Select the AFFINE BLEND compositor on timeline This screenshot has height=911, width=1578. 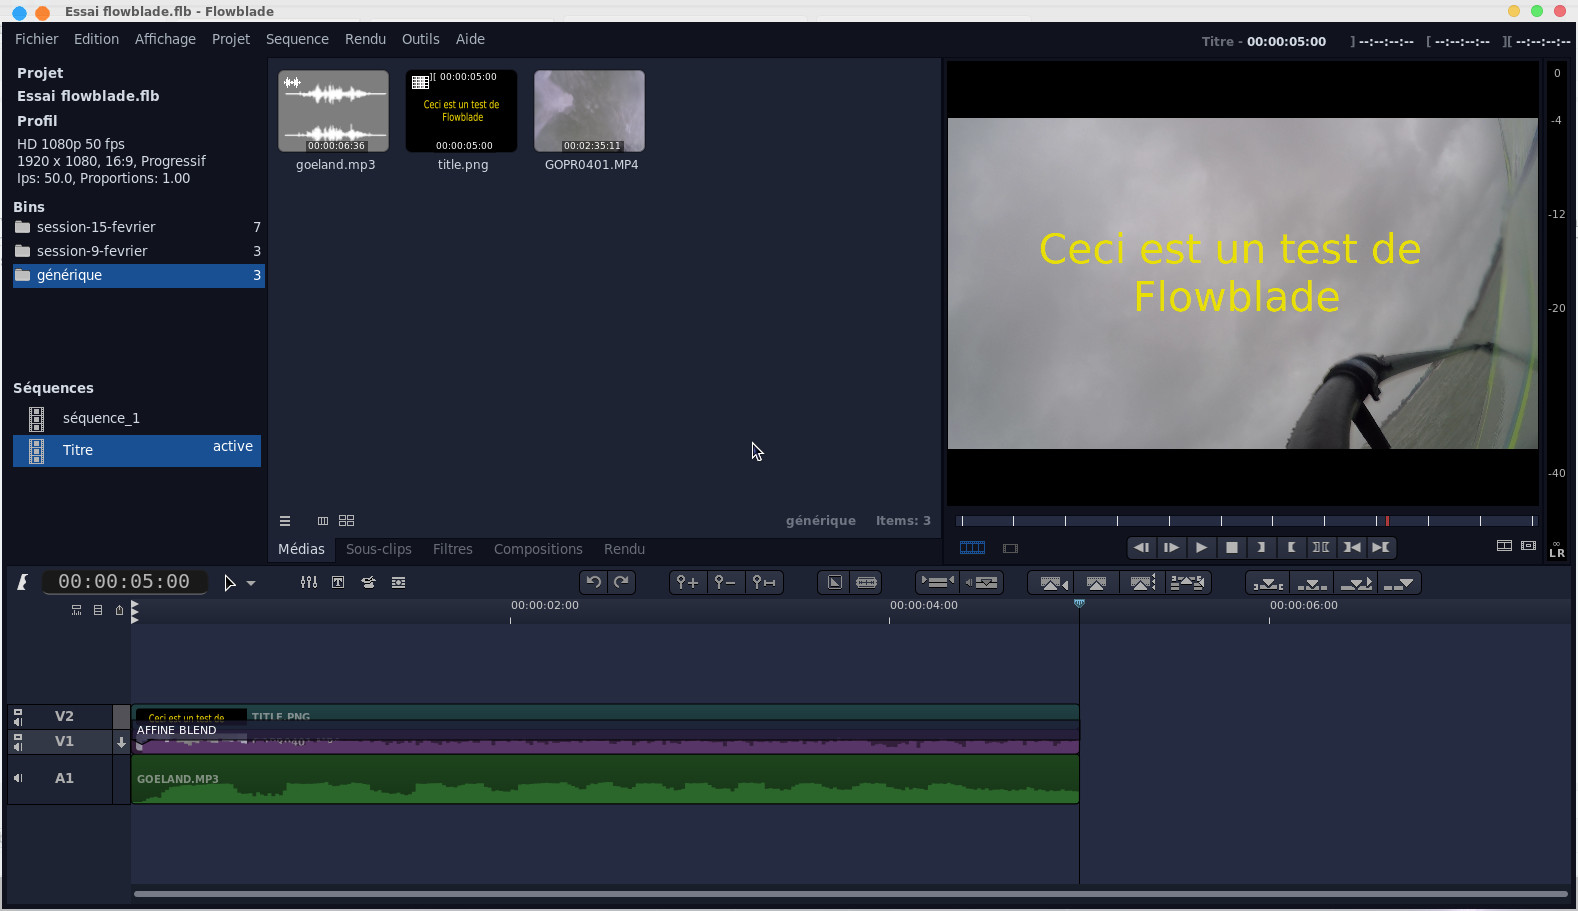[607, 730]
